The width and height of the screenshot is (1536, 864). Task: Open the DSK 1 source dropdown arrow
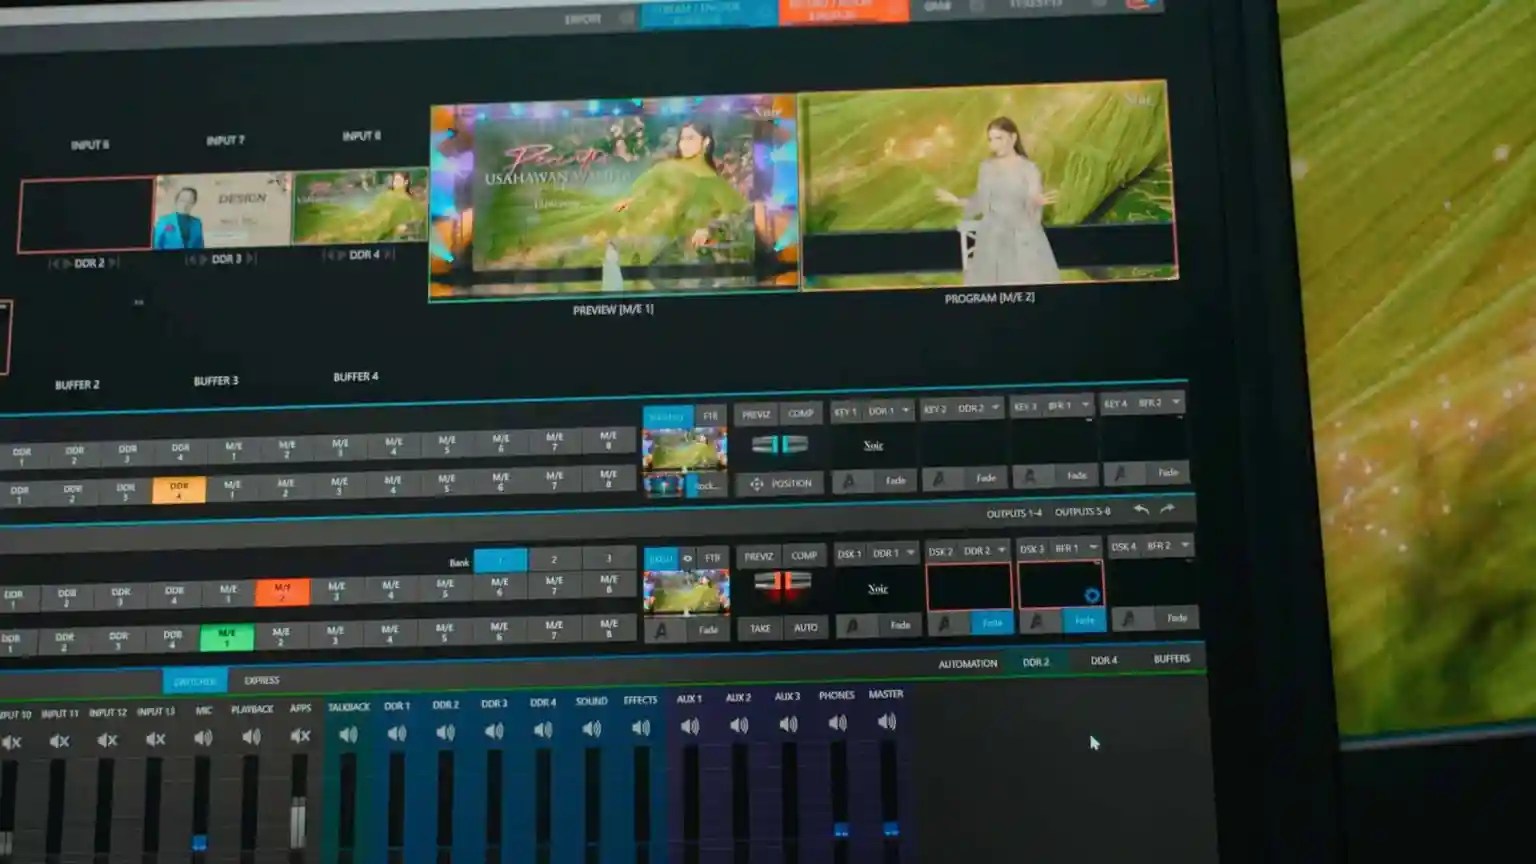[910, 553]
